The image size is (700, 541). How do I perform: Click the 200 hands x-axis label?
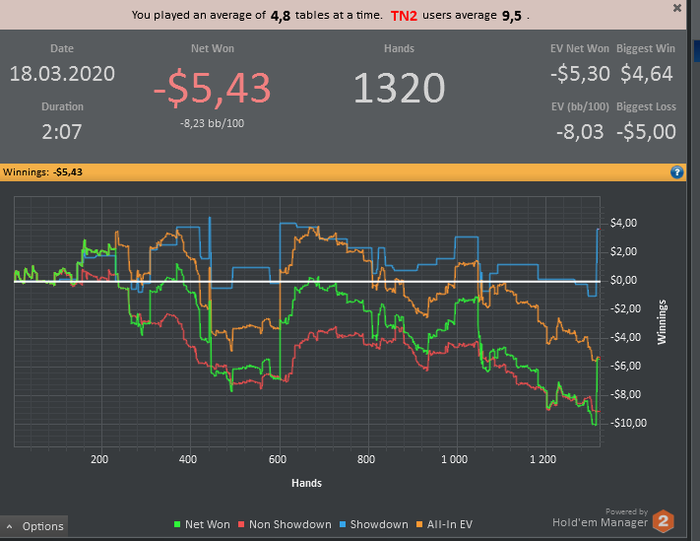(99, 459)
